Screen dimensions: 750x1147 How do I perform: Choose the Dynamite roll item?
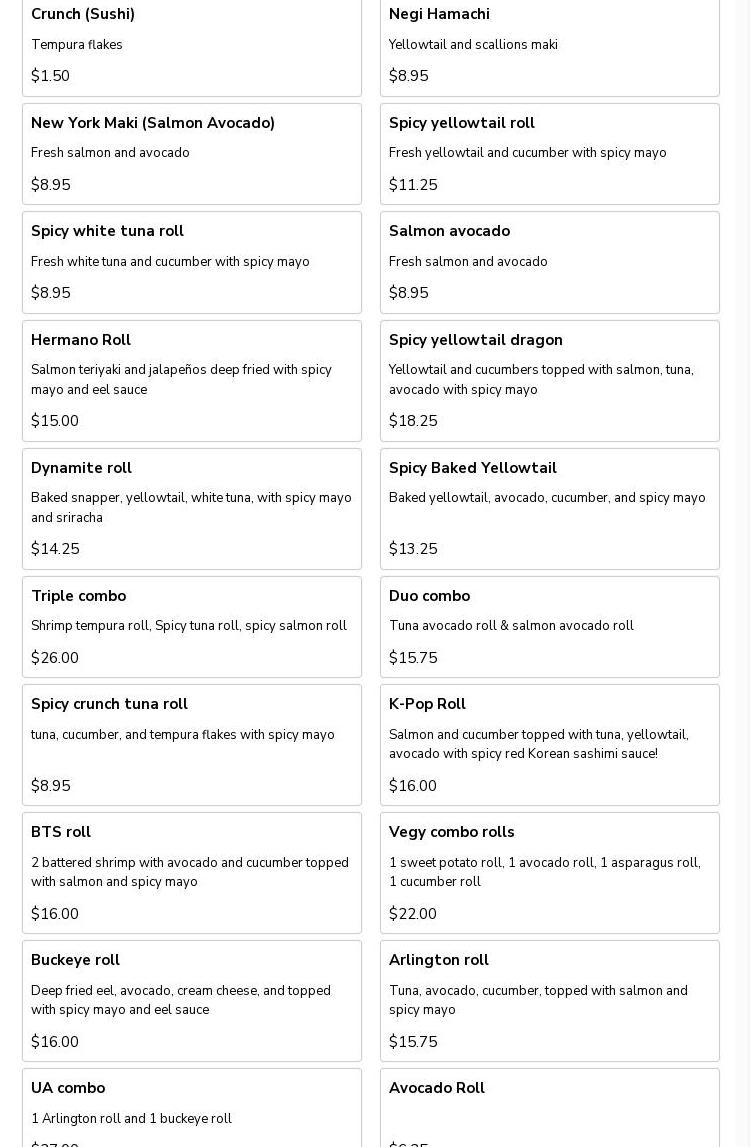(191, 508)
